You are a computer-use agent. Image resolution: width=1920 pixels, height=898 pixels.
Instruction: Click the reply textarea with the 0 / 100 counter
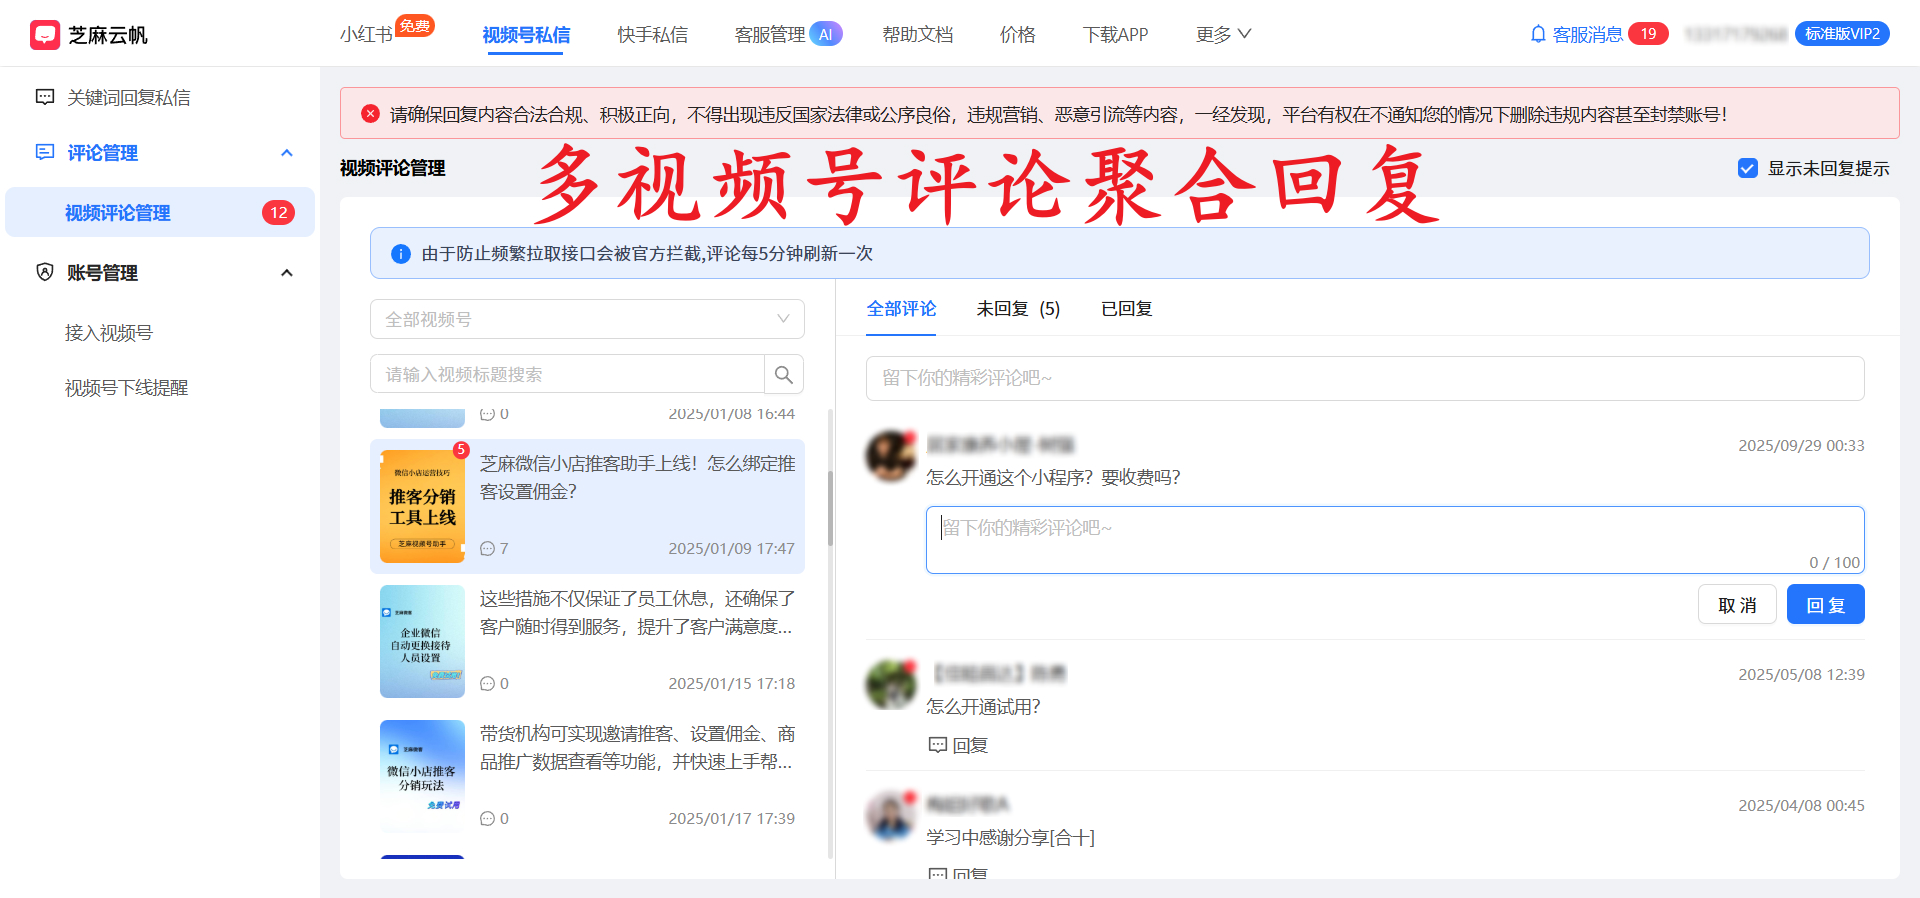(x=1395, y=540)
